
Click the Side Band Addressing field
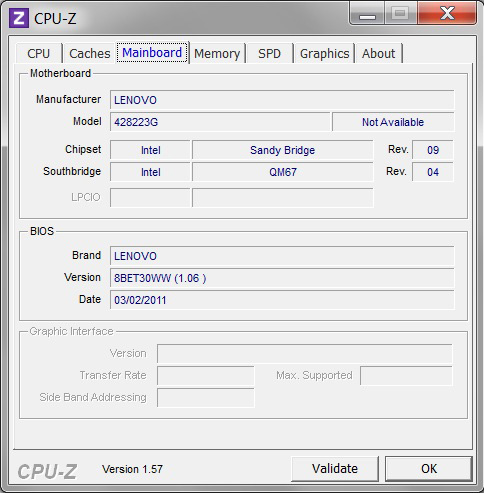coord(206,397)
